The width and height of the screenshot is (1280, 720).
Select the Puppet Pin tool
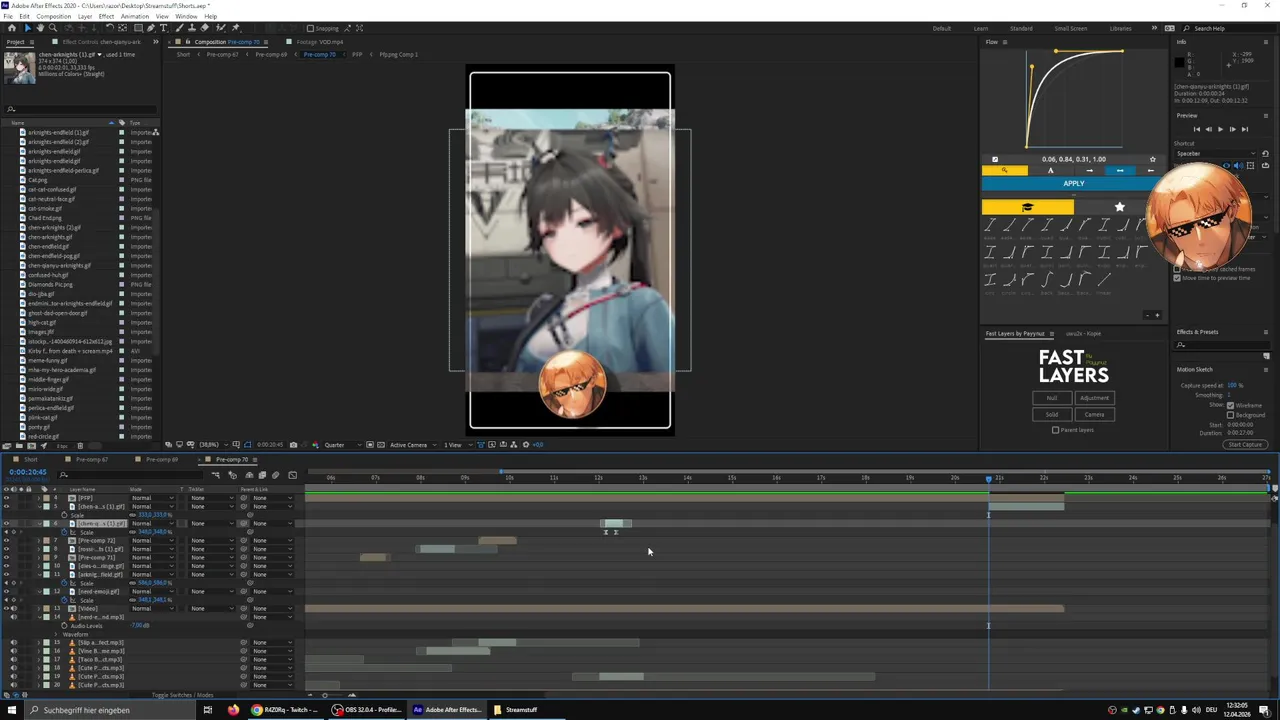click(236, 28)
